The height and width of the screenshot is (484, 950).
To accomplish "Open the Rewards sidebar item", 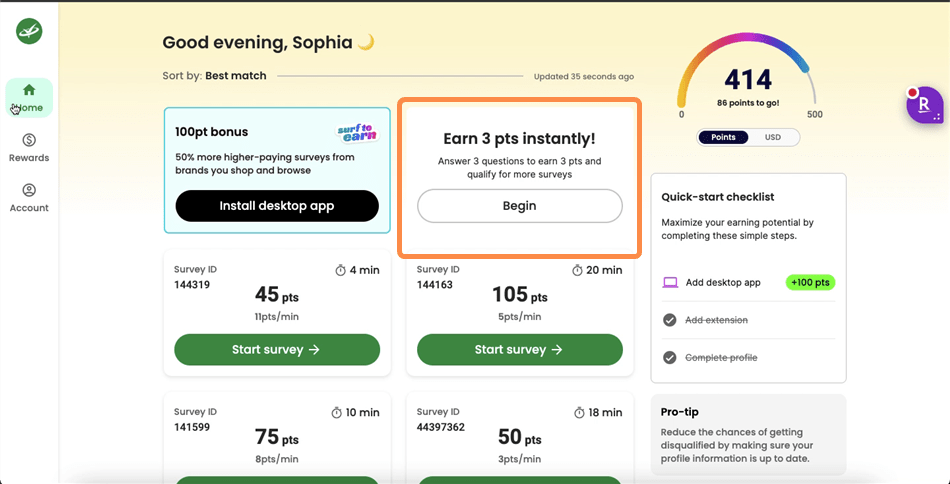I will (29, 148).
